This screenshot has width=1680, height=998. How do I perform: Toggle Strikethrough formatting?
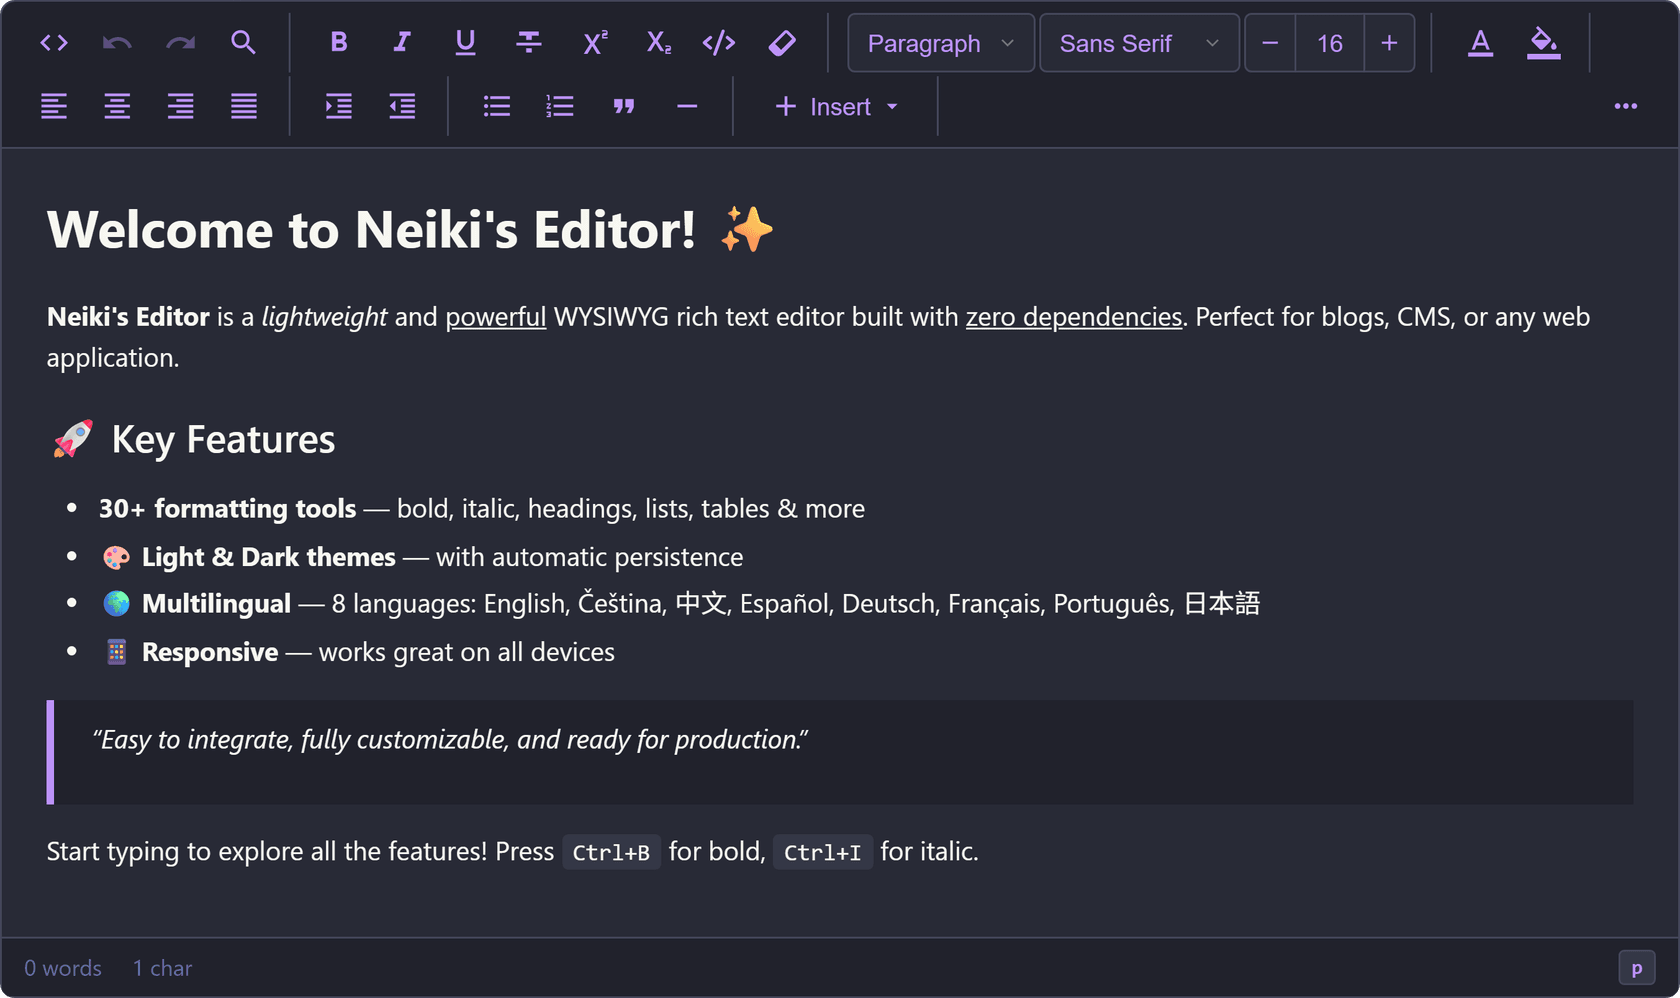pos(528,43)
